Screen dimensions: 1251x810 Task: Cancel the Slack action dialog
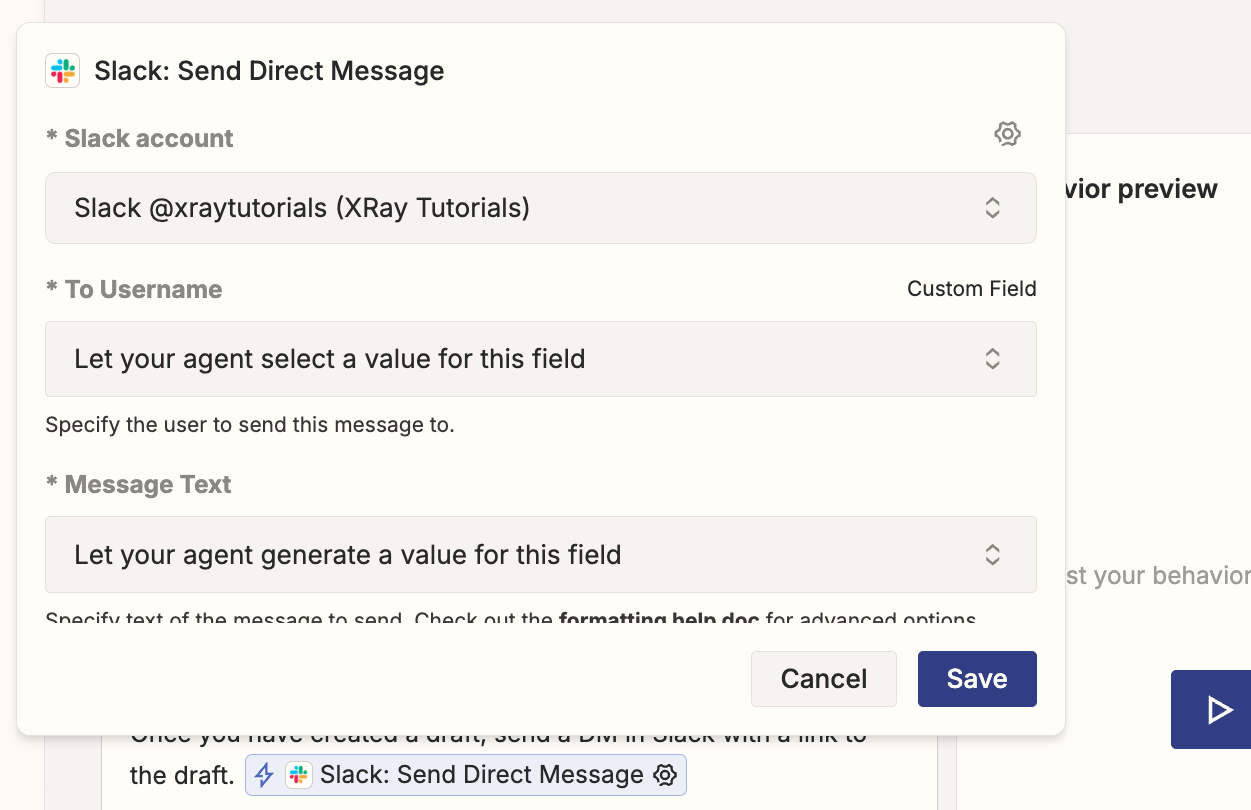(824, 679)
